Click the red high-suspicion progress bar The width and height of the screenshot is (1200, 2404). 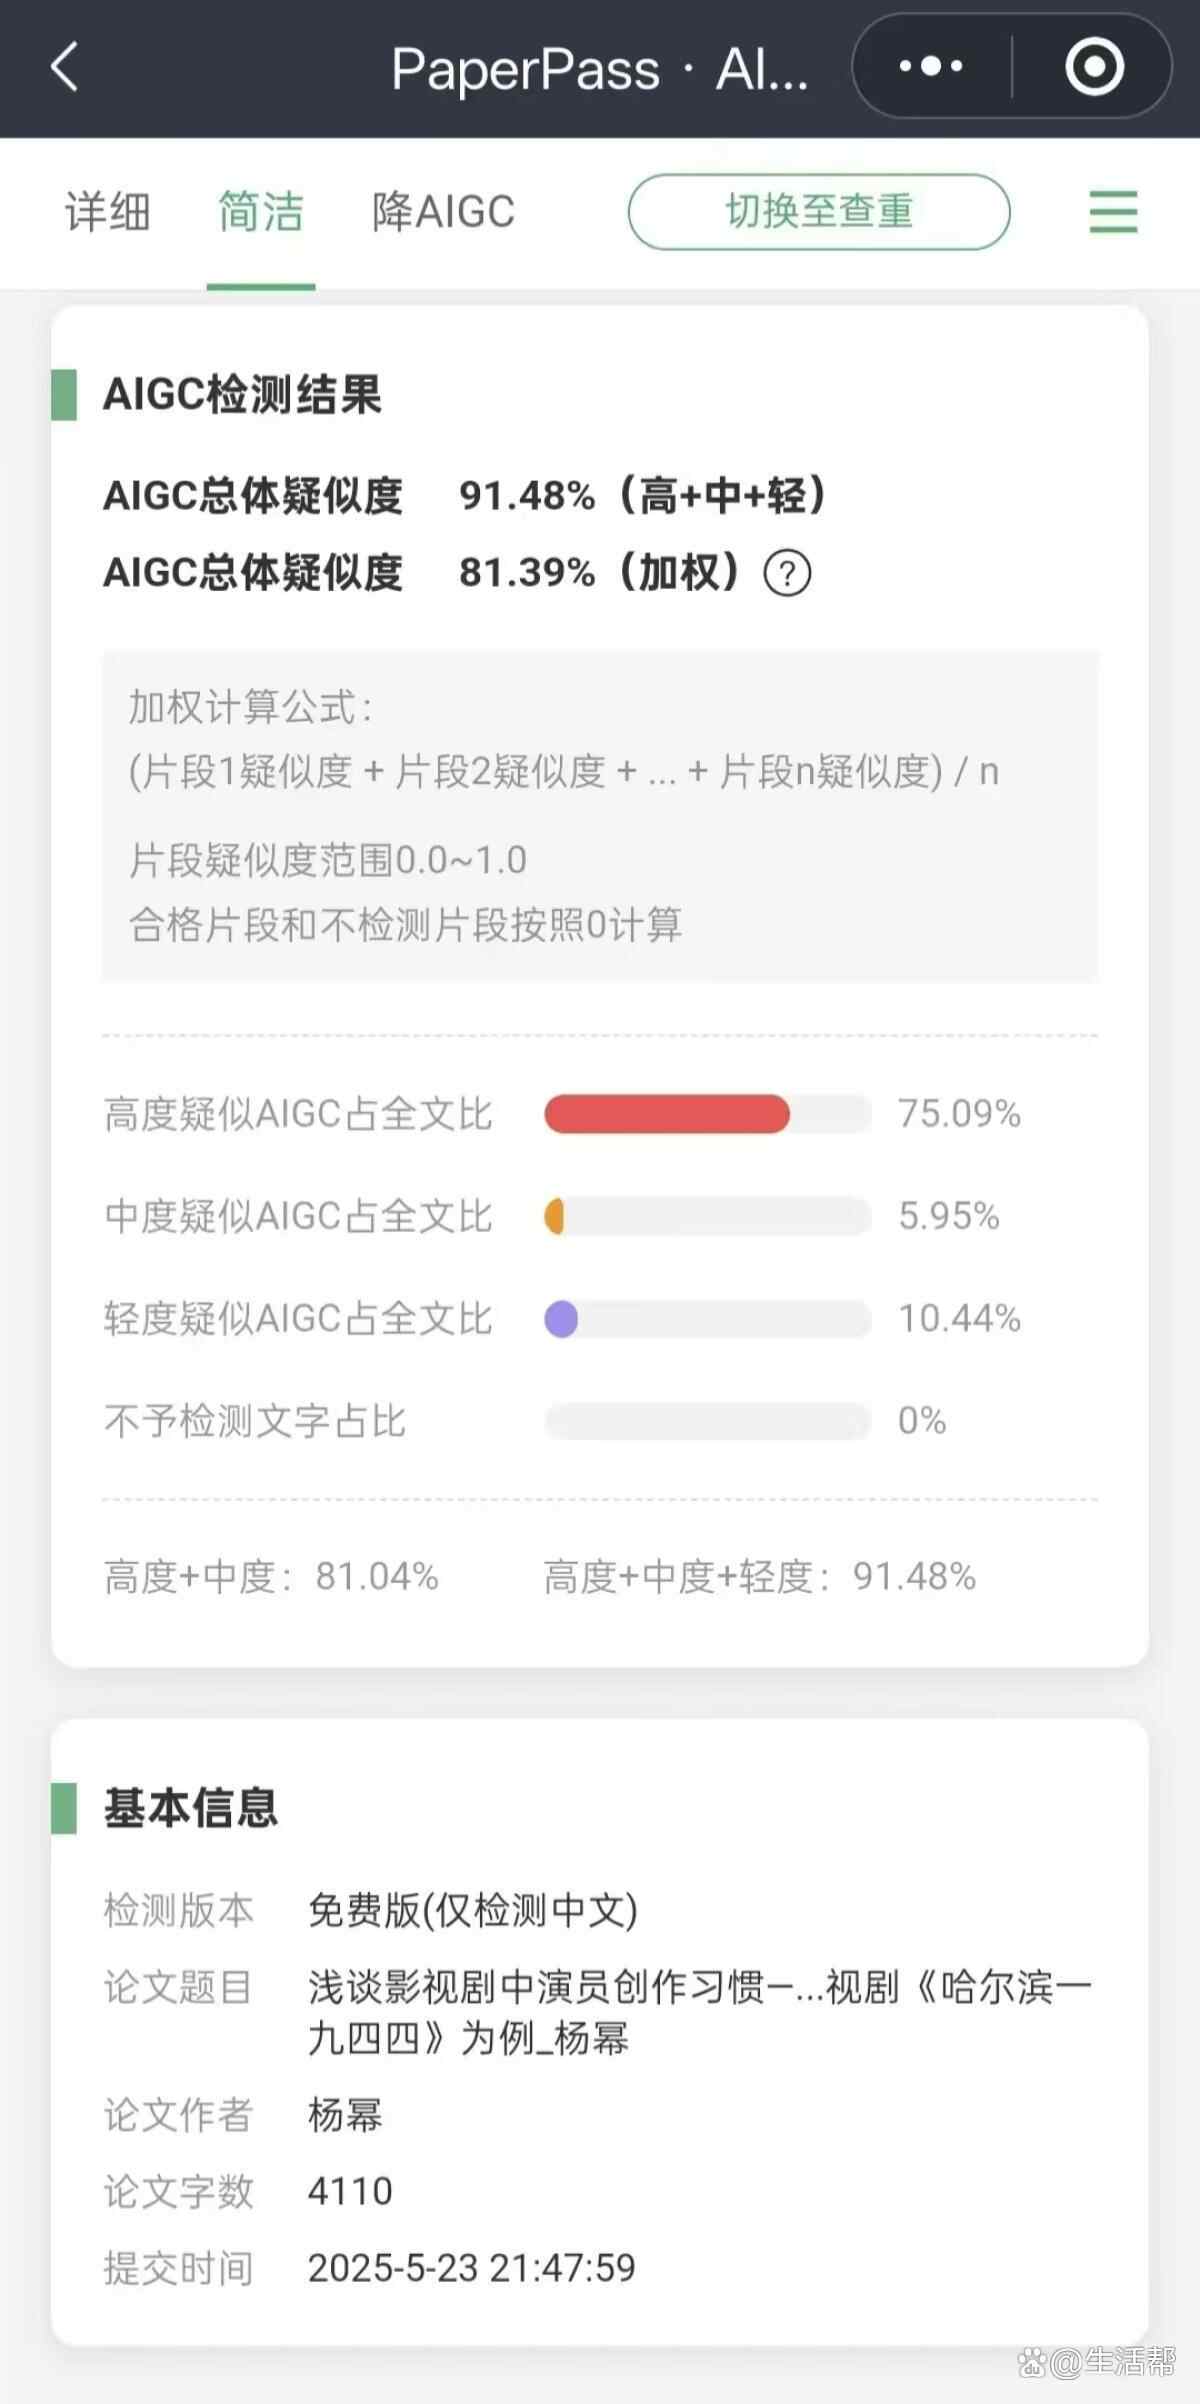click(x=667, y=1114)
